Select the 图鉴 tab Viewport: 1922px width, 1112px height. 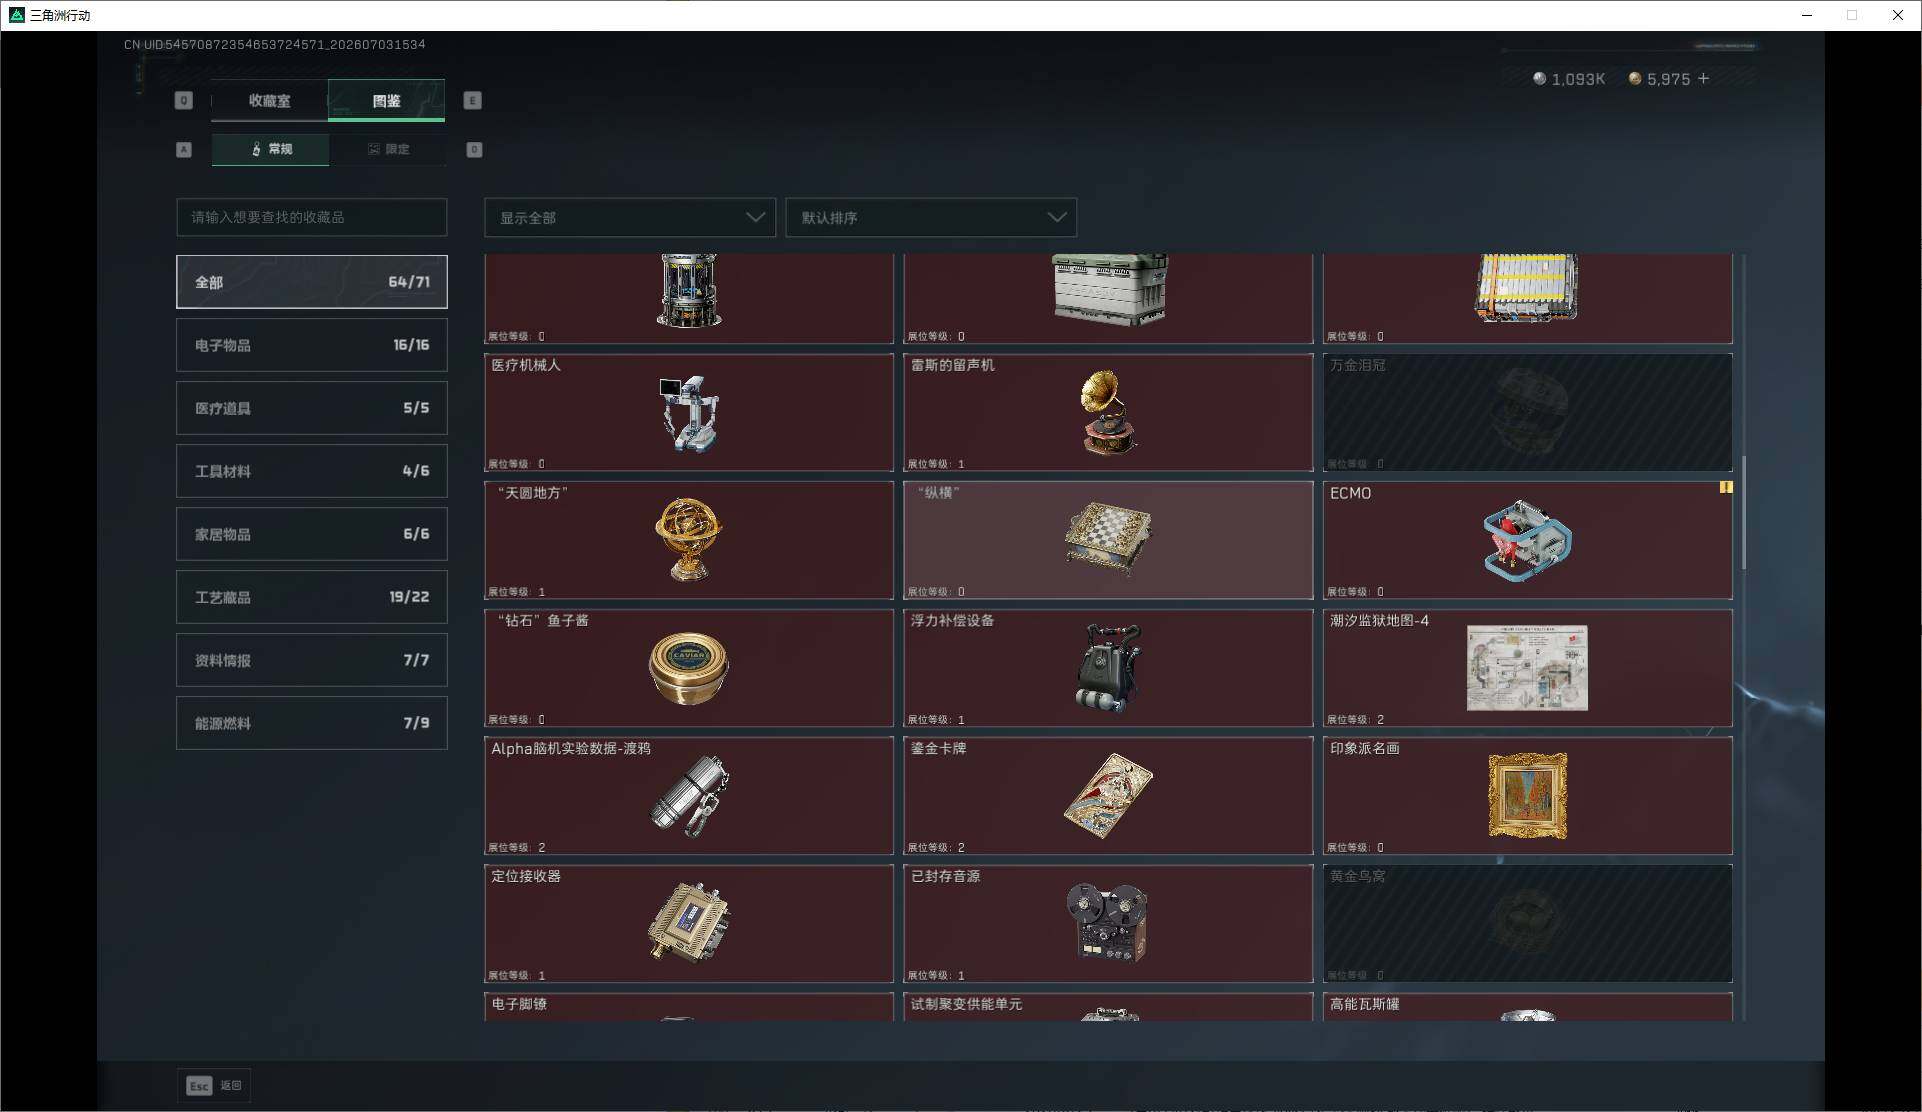click(387, 100)
